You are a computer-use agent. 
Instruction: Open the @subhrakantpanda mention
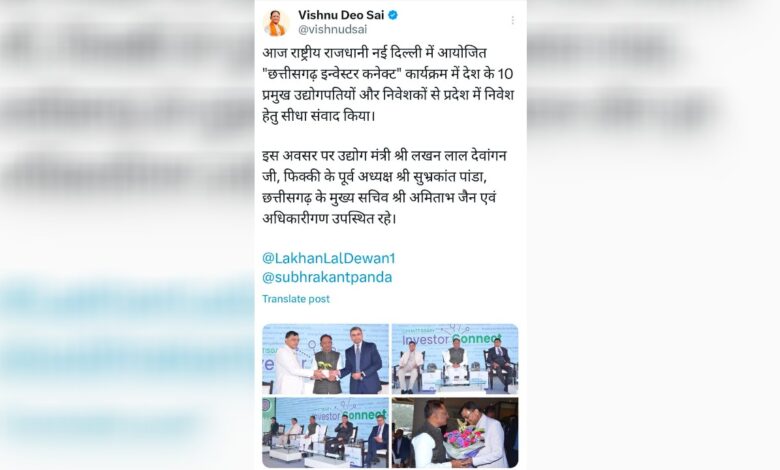tap(327, 277)
